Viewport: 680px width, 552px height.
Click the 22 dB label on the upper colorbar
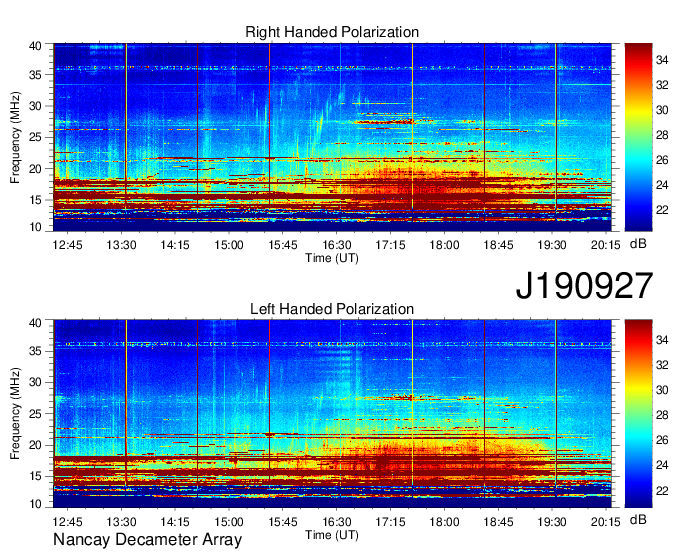click(x=662, y=210)
